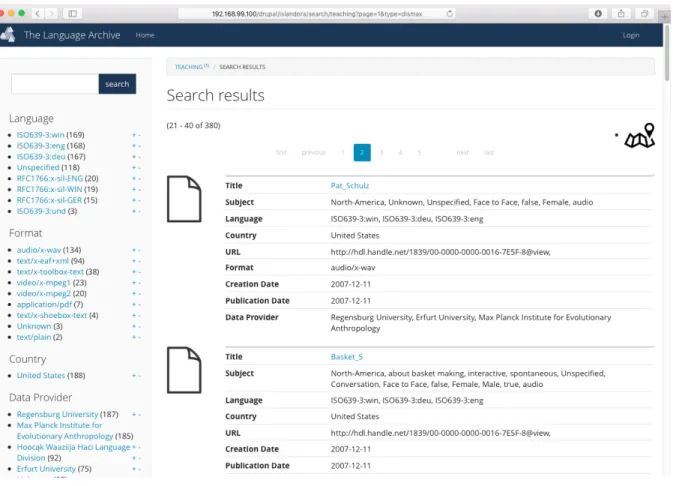Screen dimensions: 673x486
Task: Filter by United States country
Action: pos(41,376)
